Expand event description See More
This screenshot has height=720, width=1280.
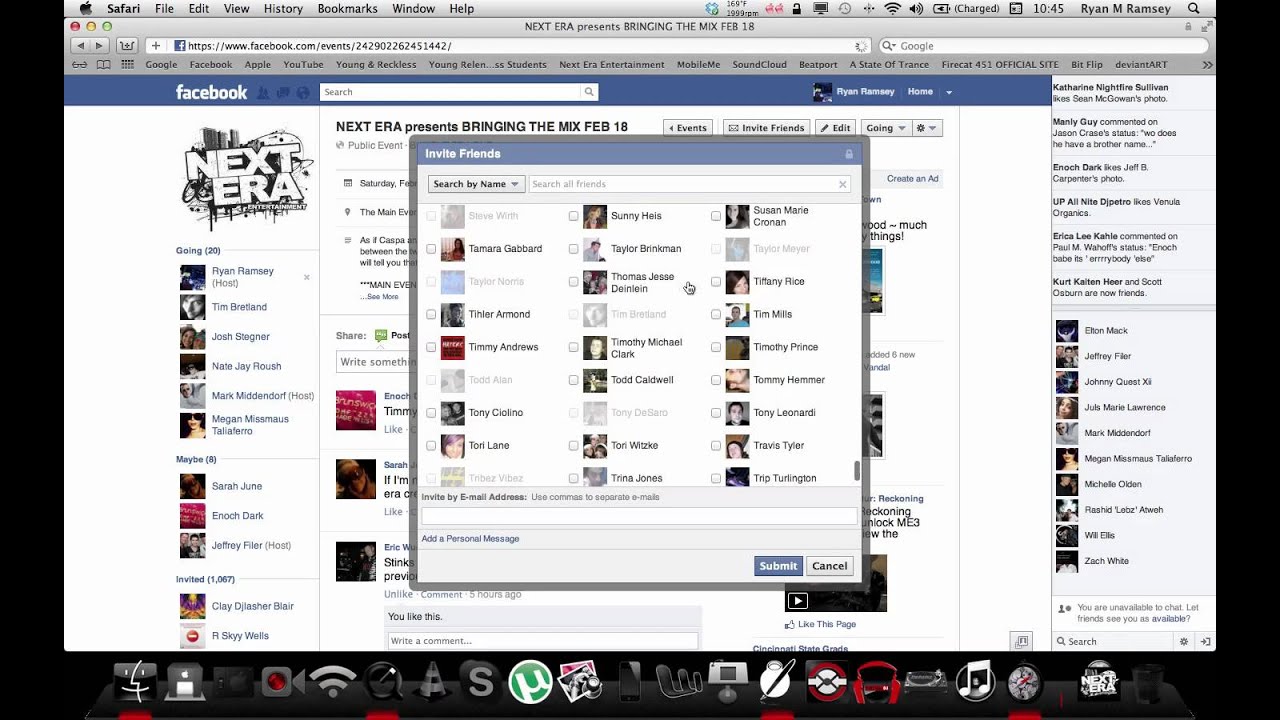[x=380, y=297]
